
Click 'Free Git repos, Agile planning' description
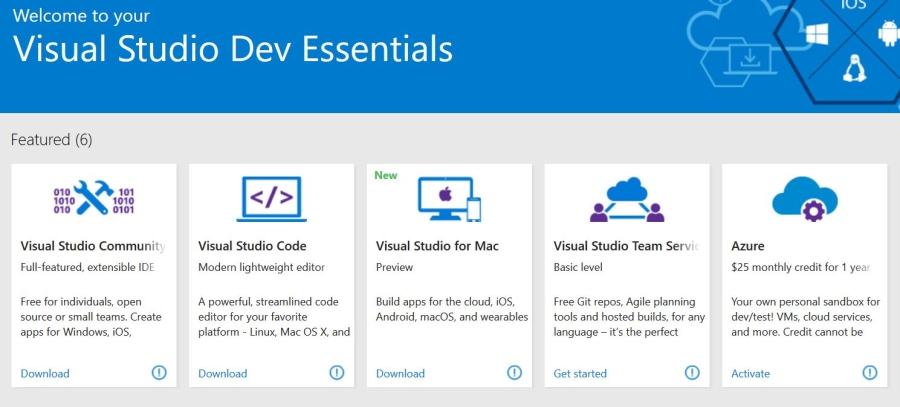point(630,316)
